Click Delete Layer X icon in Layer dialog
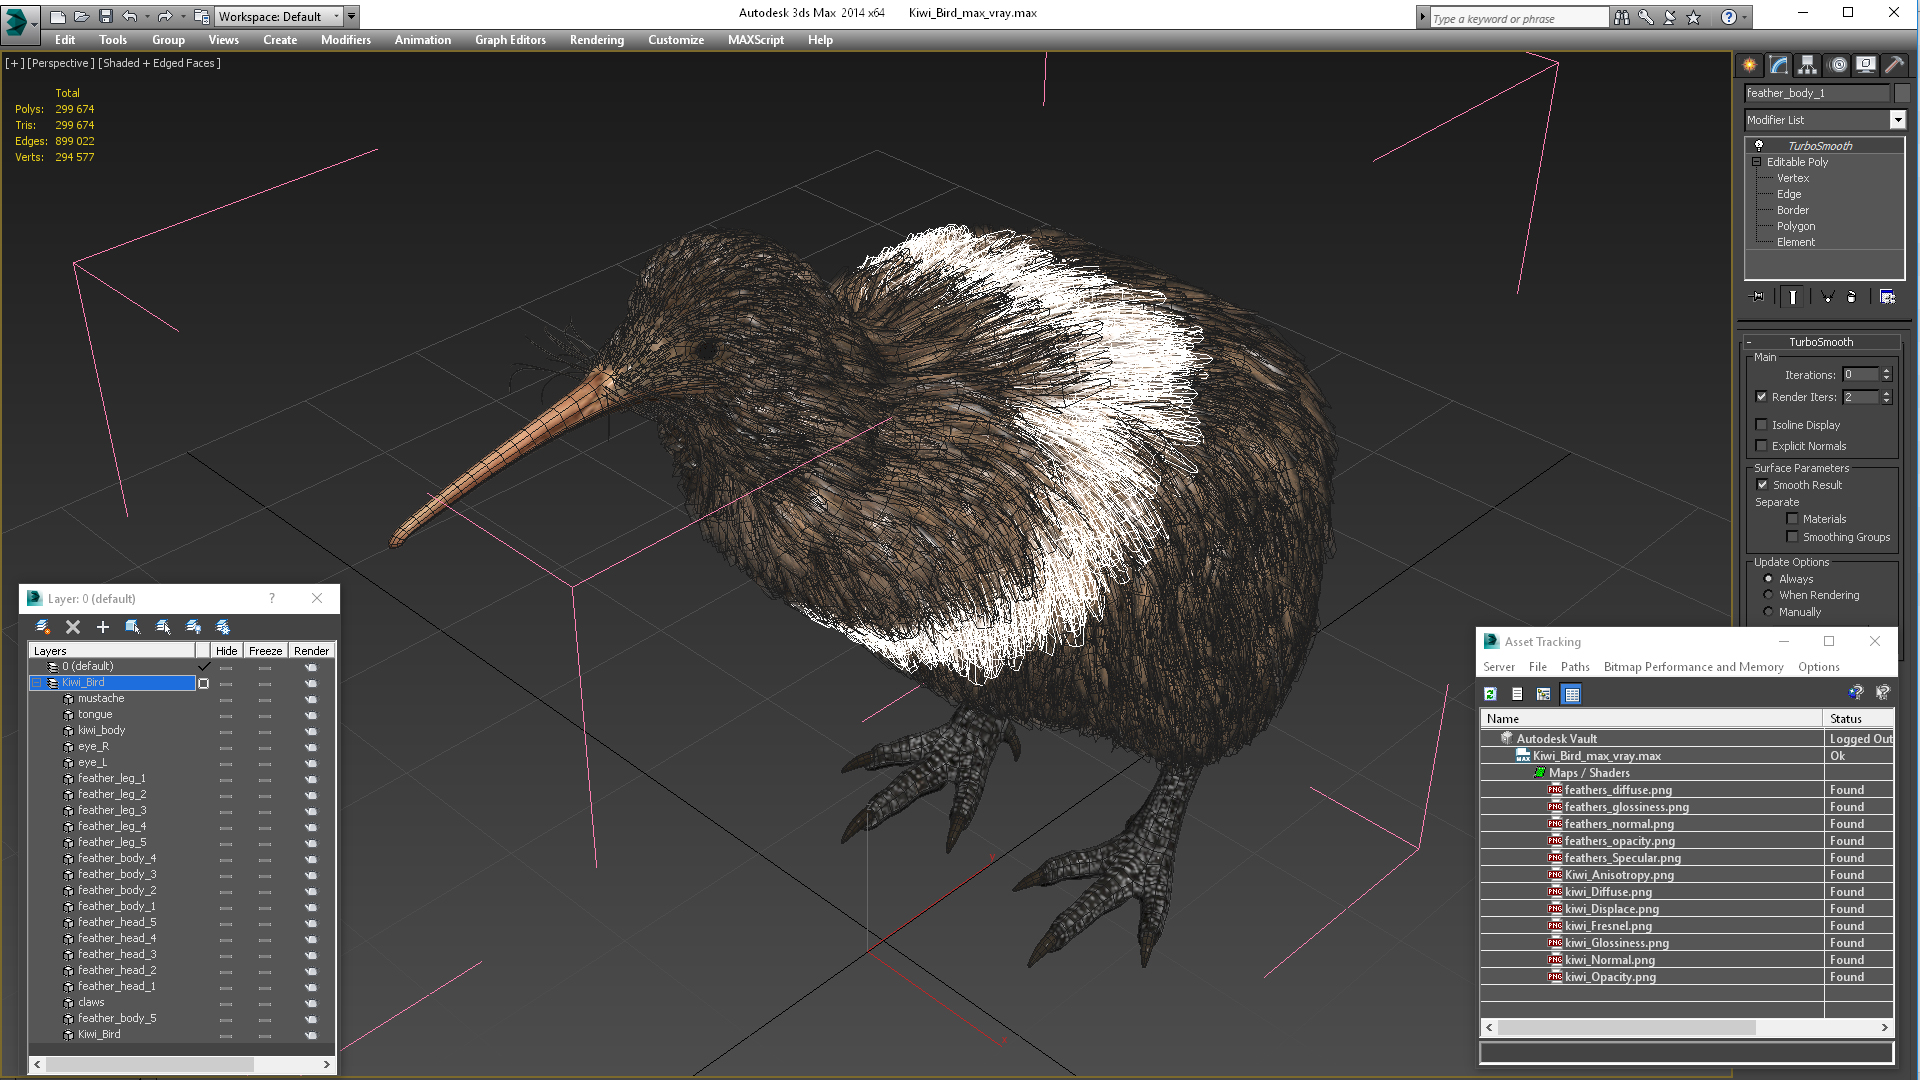 (x=73, y=627)
